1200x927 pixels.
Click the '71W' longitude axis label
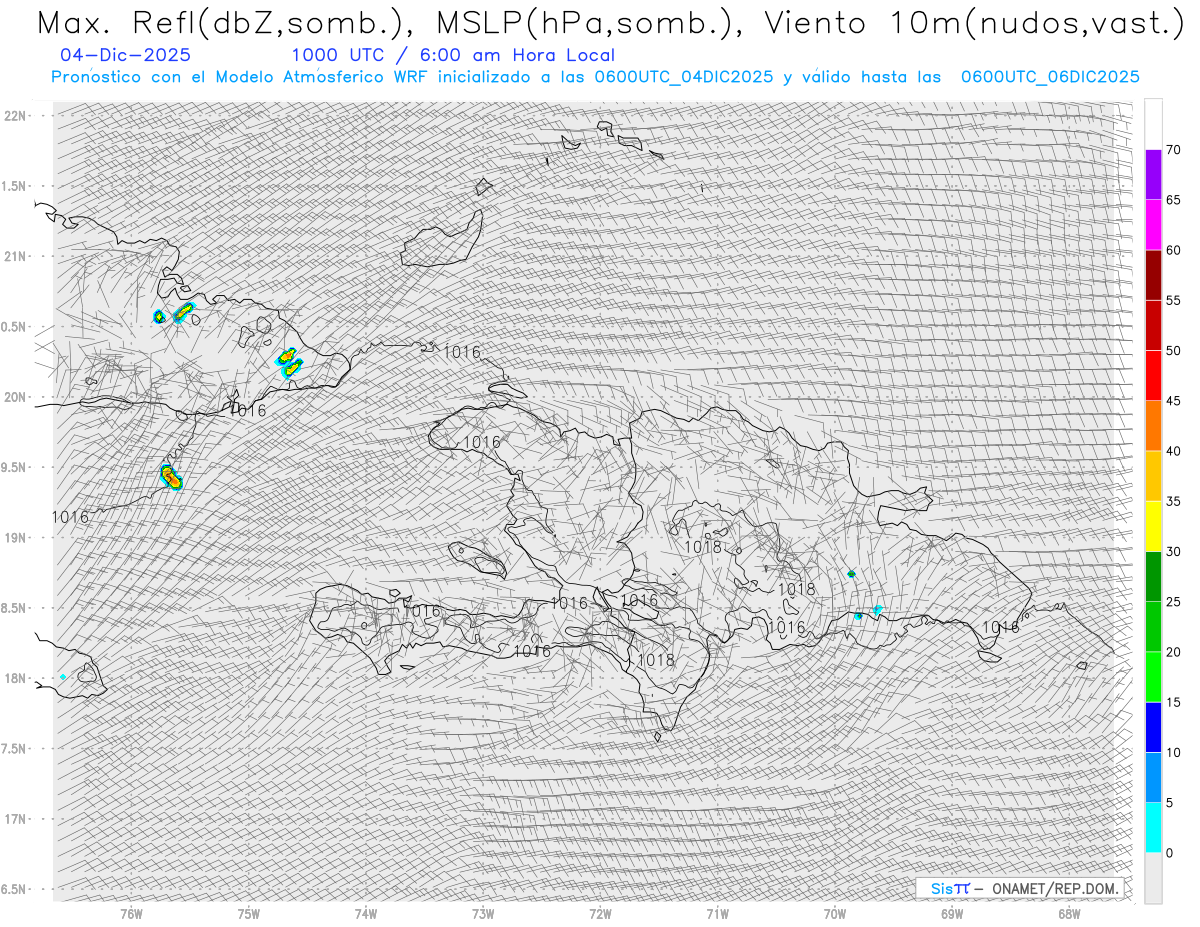coord(717,913)
